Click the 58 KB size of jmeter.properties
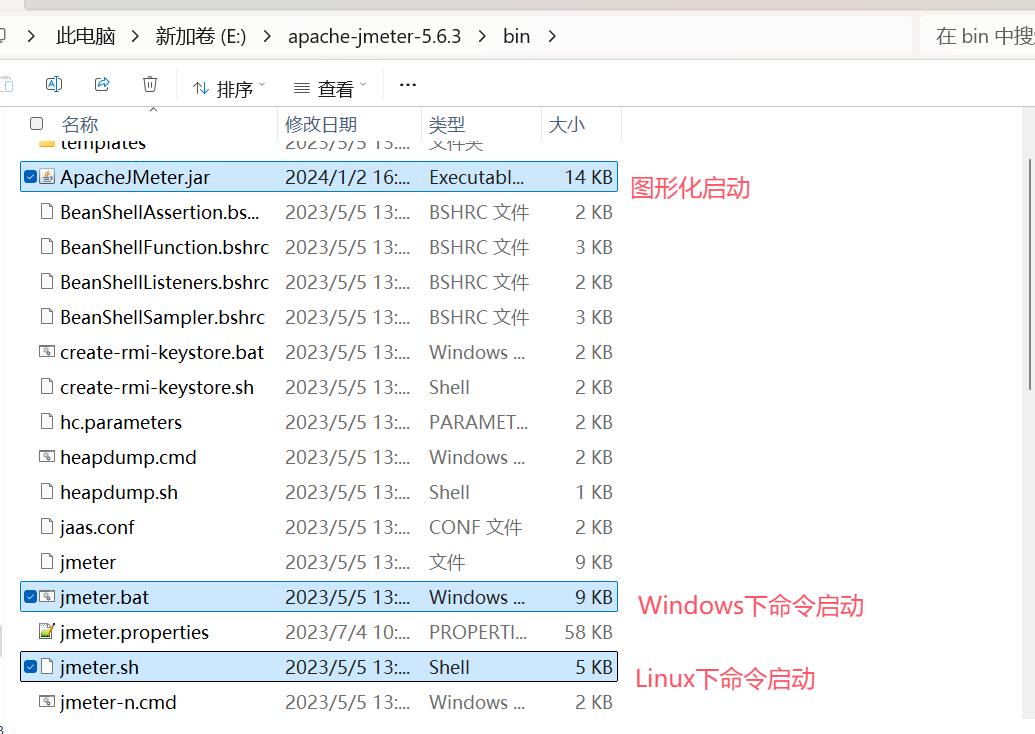The image size is (1035, 734). pos(588,632)
